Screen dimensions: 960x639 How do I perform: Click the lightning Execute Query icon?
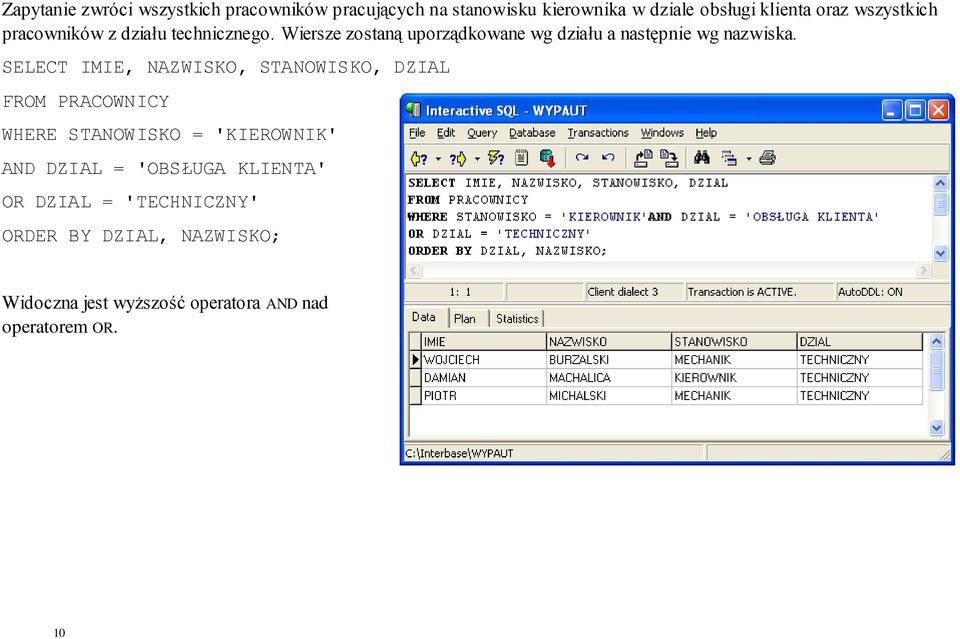point(496,159)
